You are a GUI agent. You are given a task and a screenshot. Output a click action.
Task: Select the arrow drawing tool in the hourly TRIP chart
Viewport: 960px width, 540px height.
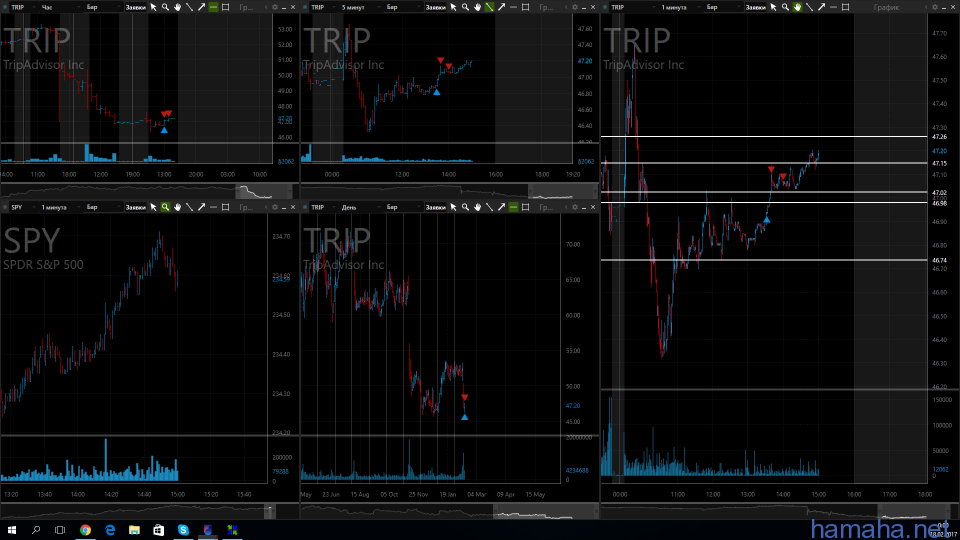pos(201,7)
